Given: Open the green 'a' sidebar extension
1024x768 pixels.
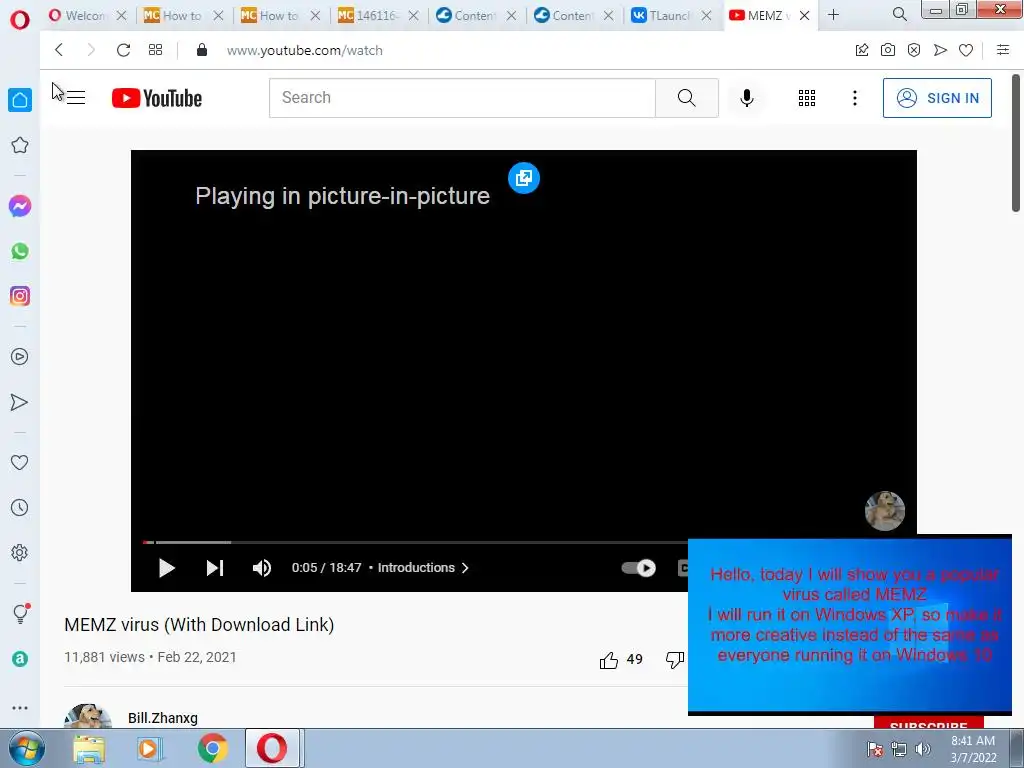Looking at the screenshot, I should [20, 659].
